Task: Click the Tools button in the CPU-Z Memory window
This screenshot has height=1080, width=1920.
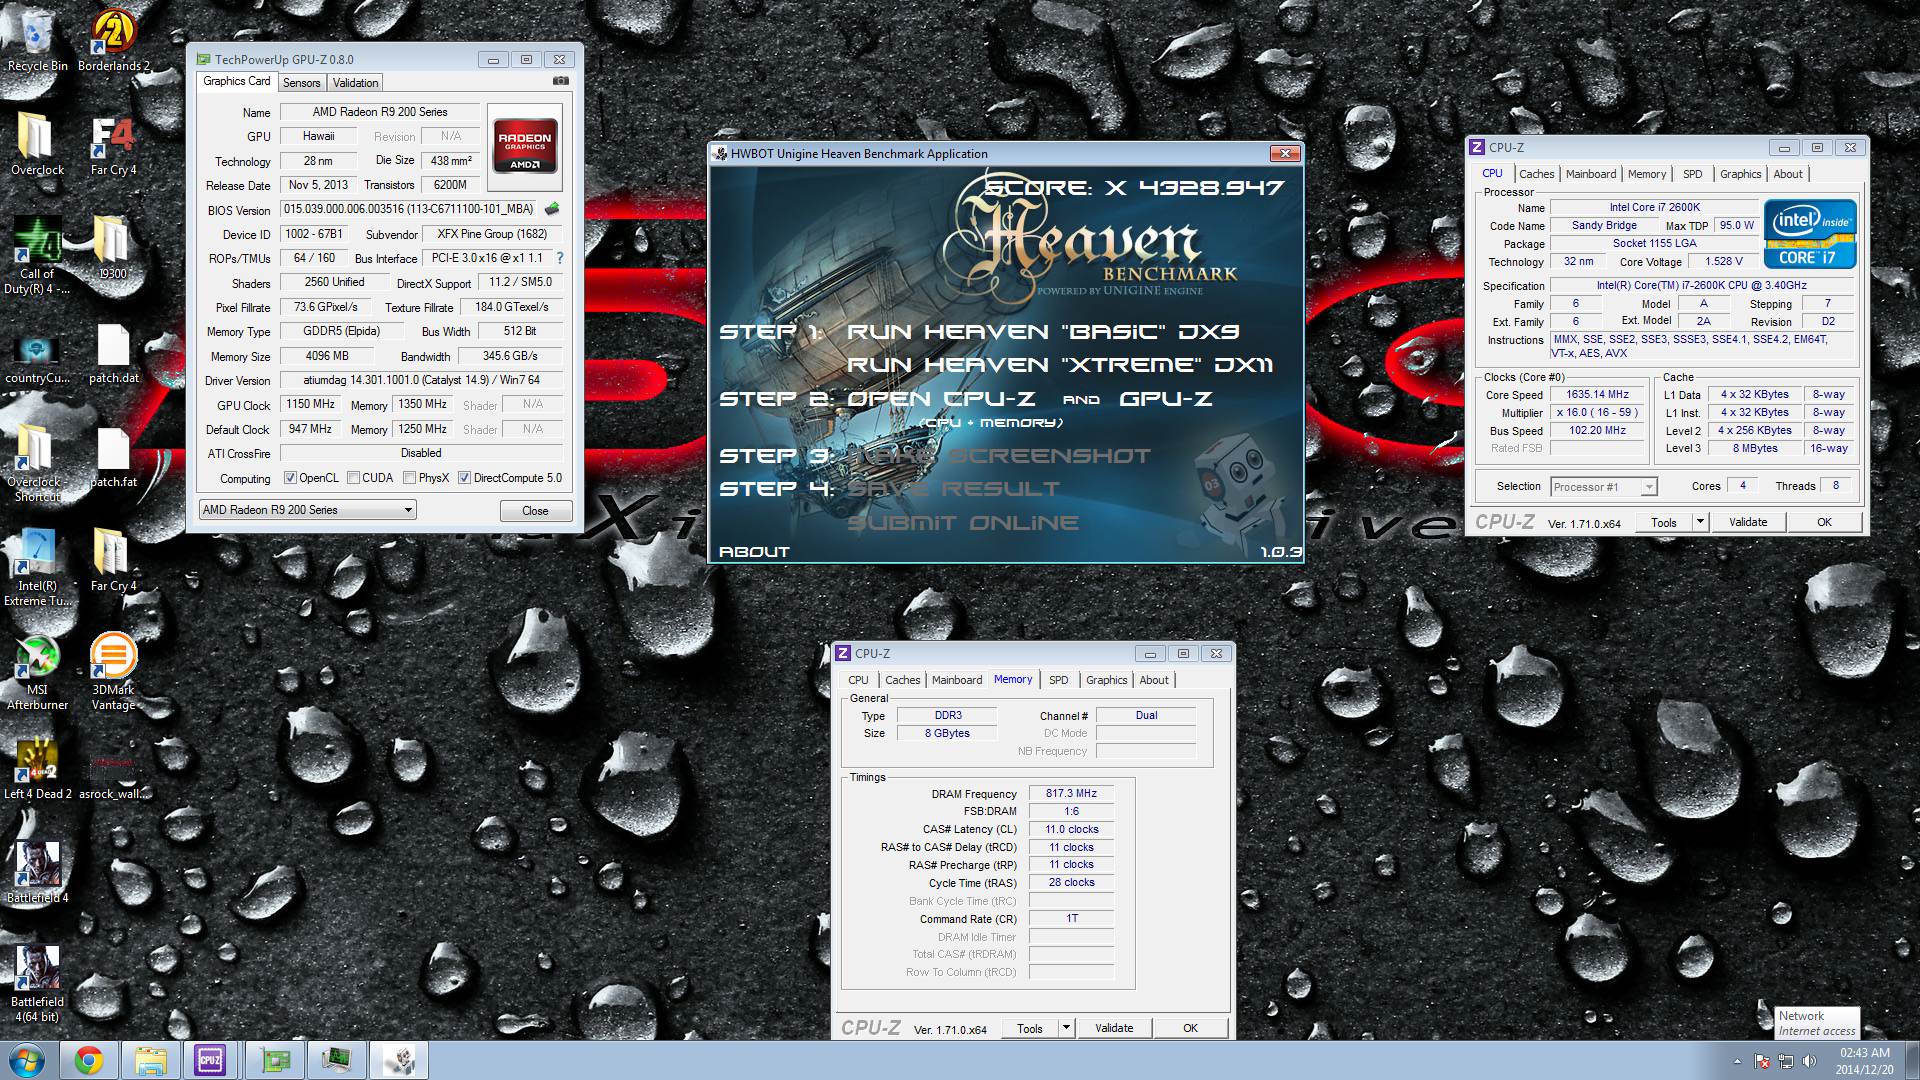Action: click(1030, 1028)
